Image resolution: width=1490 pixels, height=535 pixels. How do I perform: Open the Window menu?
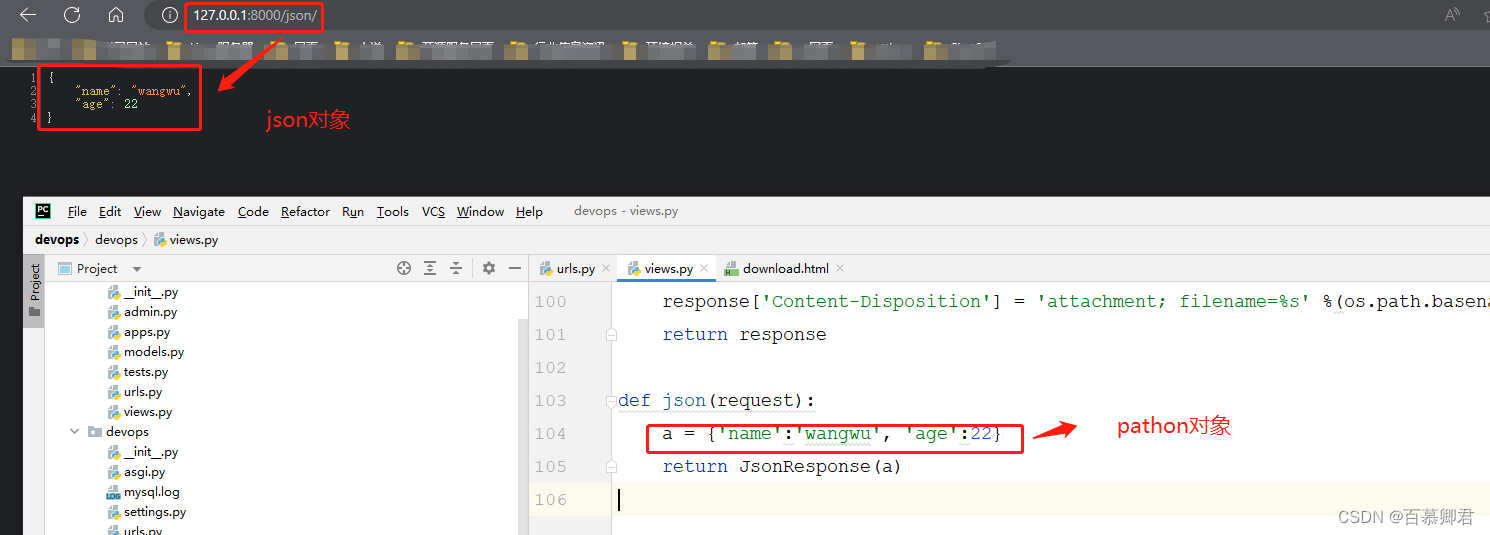480,211
